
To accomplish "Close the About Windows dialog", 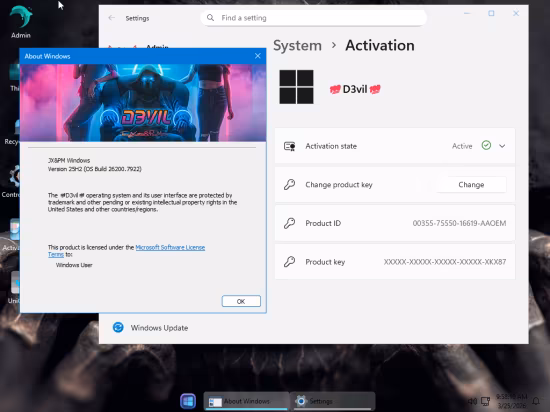I will point(258,56).
